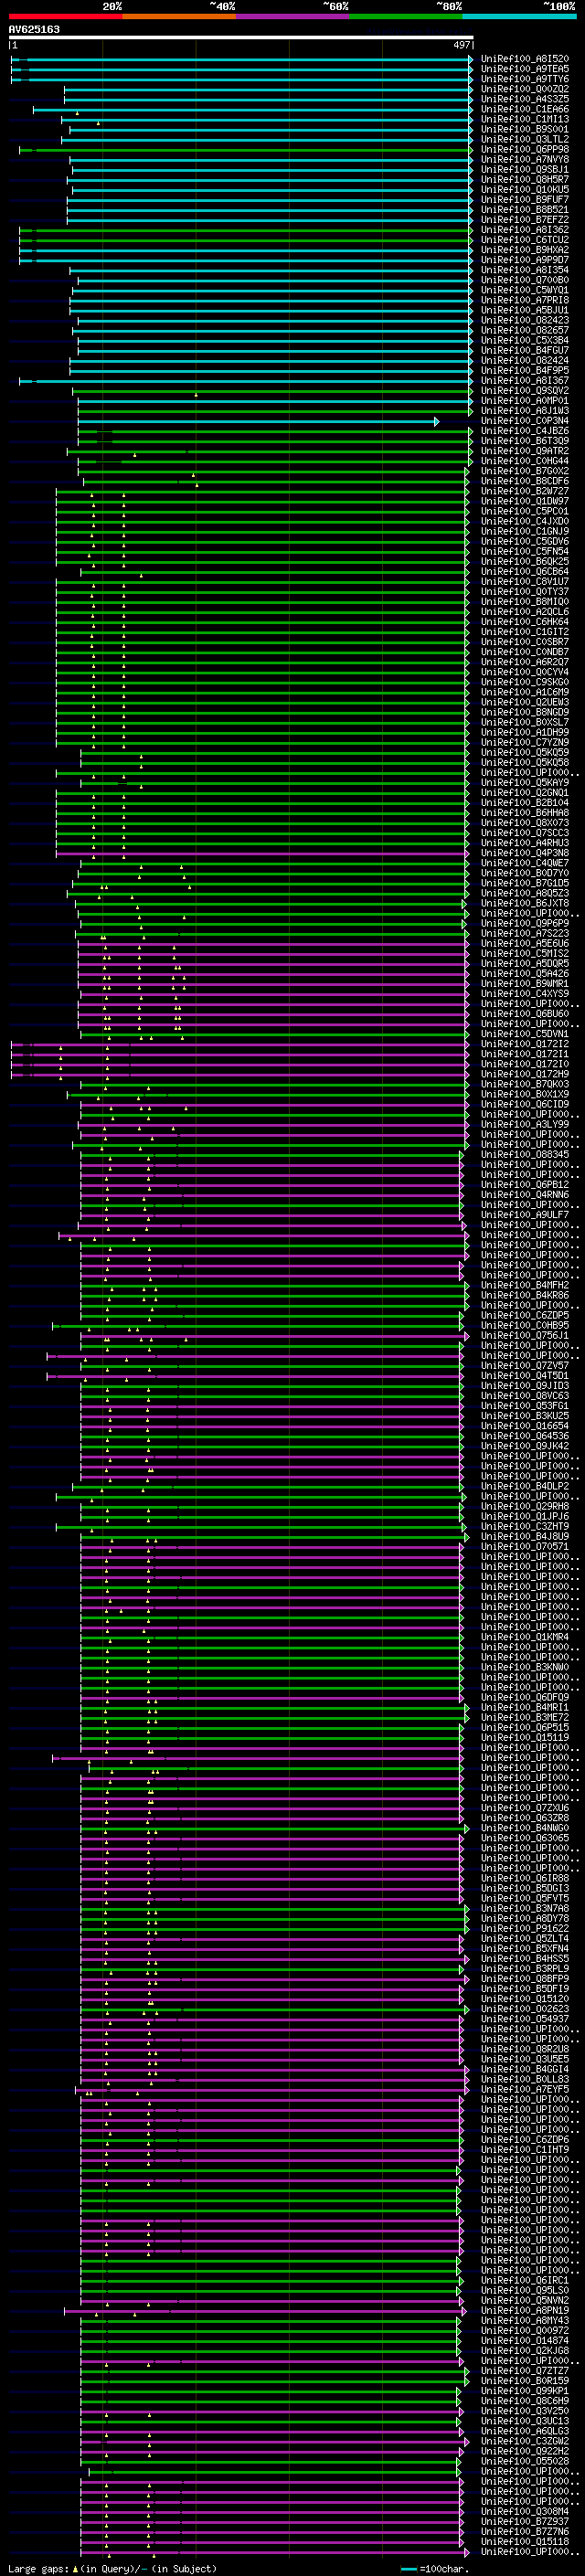
Task: Open hit UniRef100_Q00ZQ2
Action: coord(525,89)
